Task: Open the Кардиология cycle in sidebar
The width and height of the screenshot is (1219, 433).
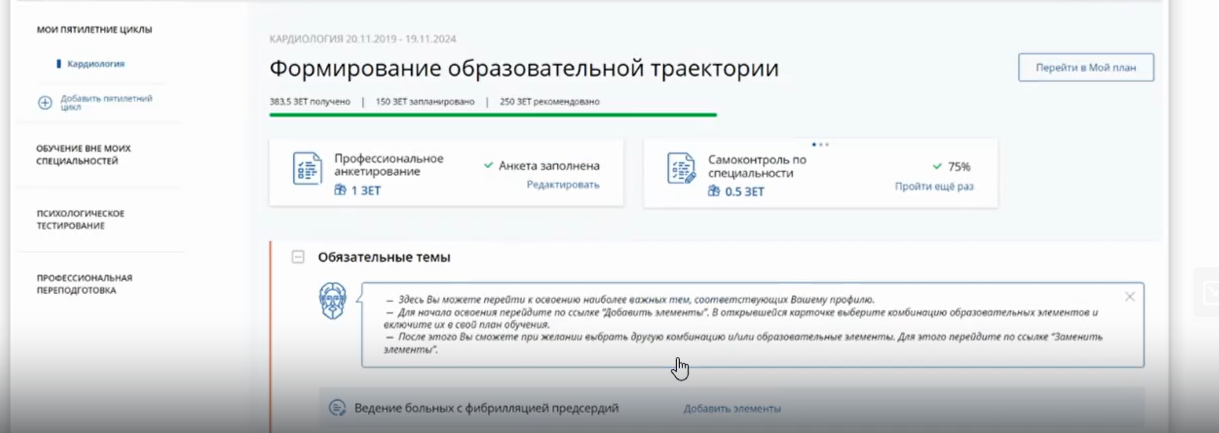Action: [96, 64]
